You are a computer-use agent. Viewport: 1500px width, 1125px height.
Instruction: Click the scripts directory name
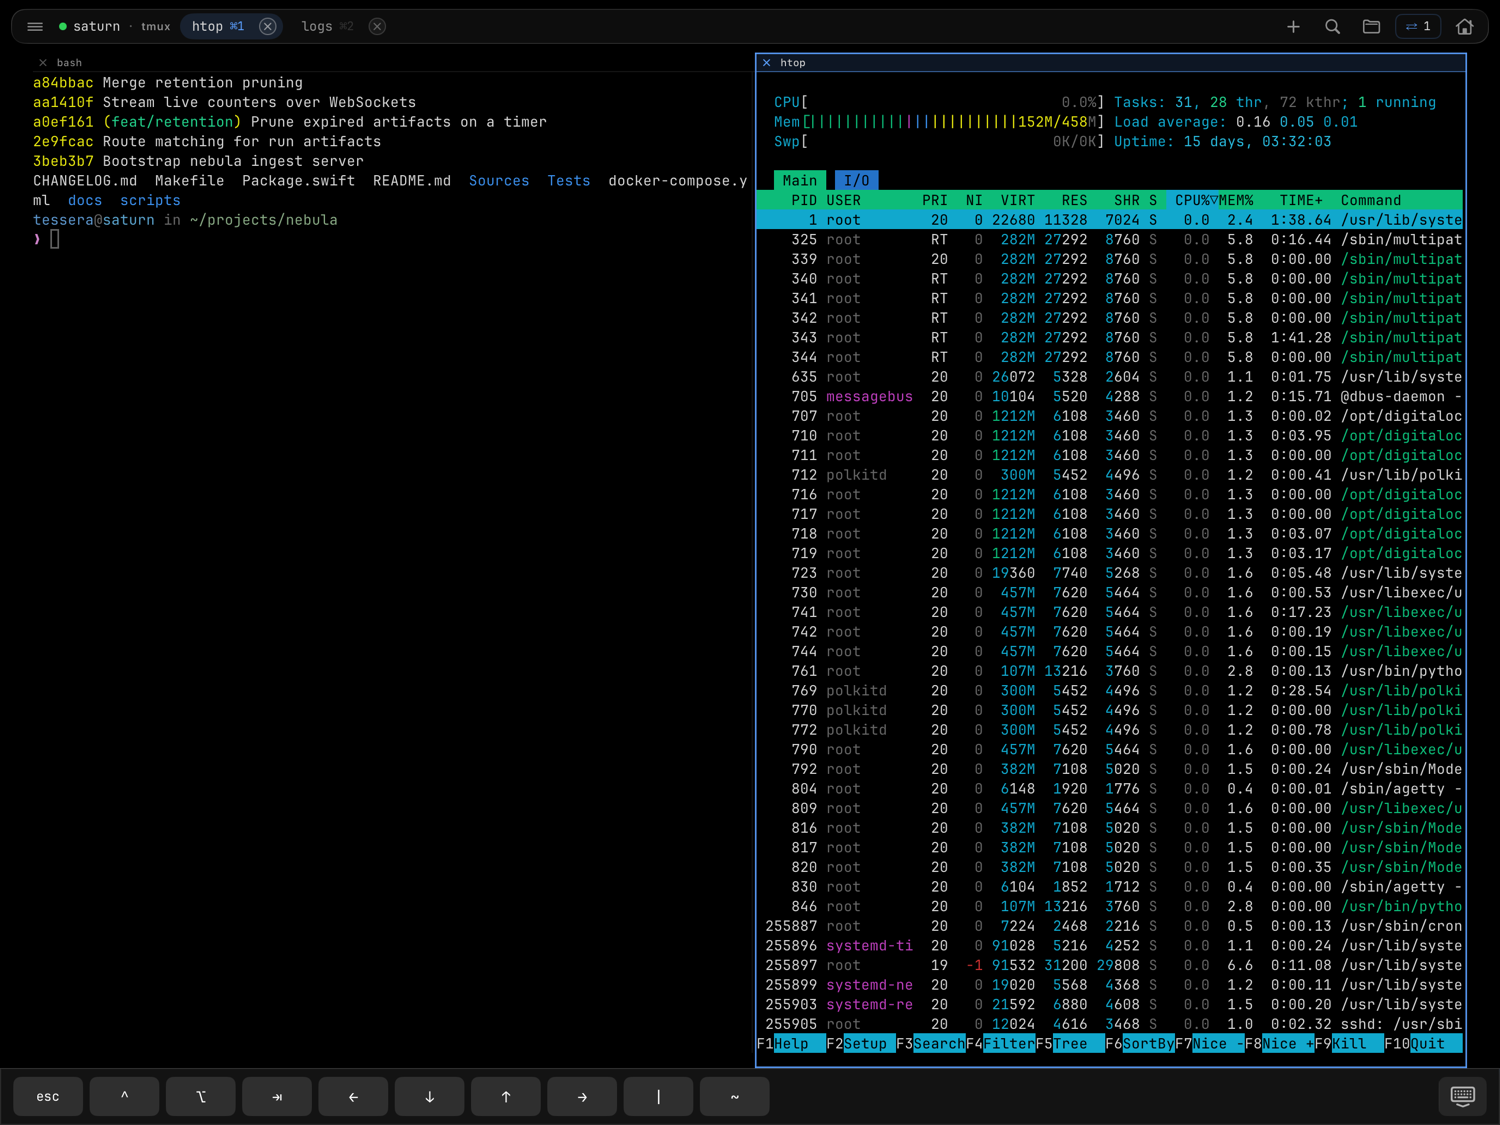click(x=150, y=201)
